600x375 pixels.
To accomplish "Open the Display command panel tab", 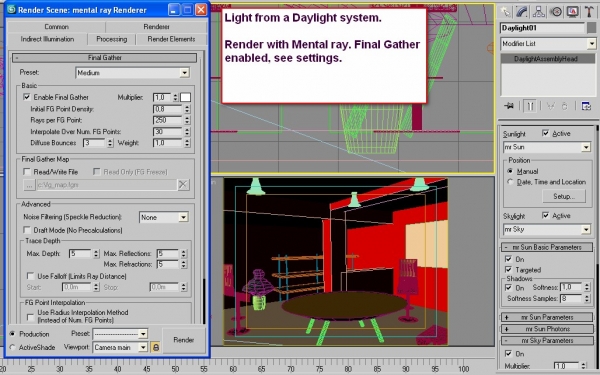I will (572, 12).
